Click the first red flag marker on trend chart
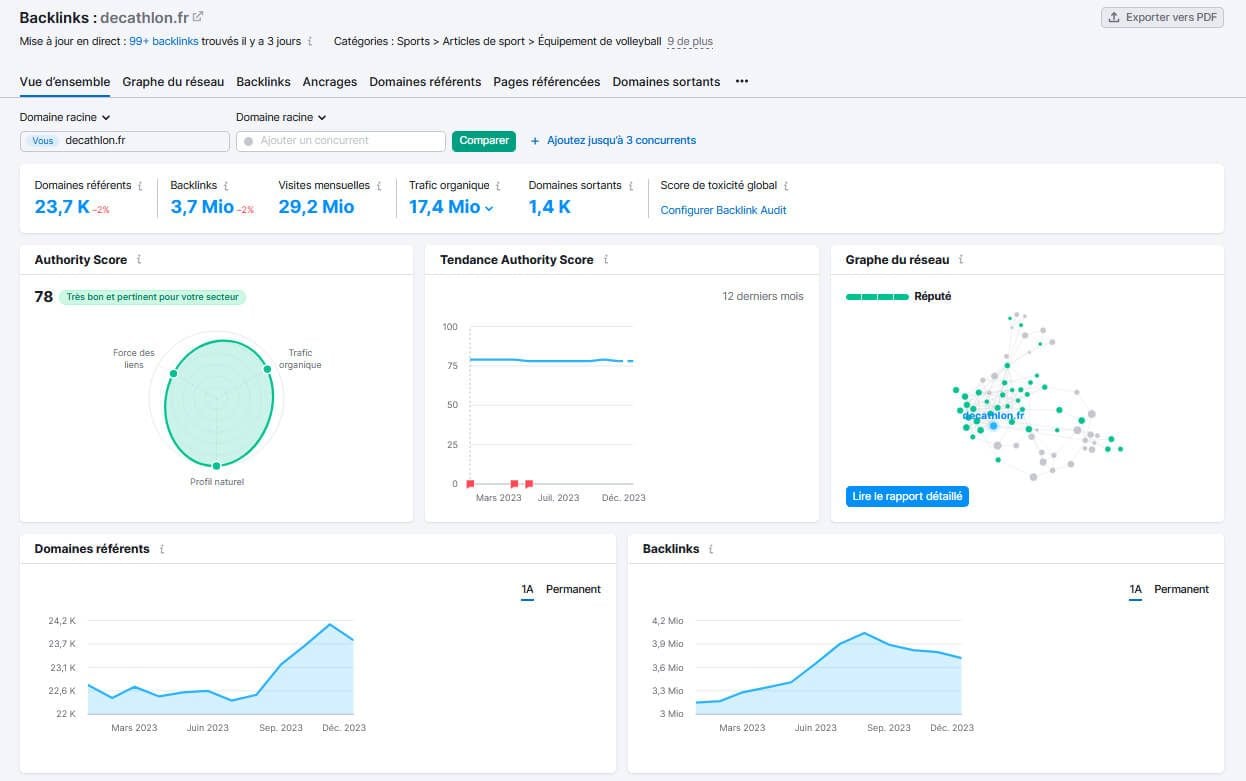 470,483
